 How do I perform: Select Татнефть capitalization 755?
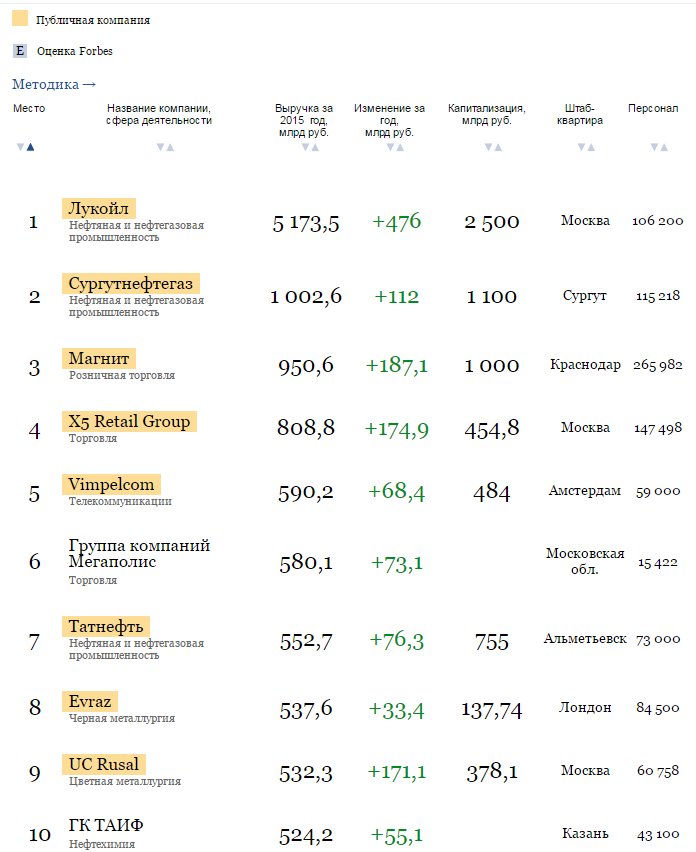(492, 642)
